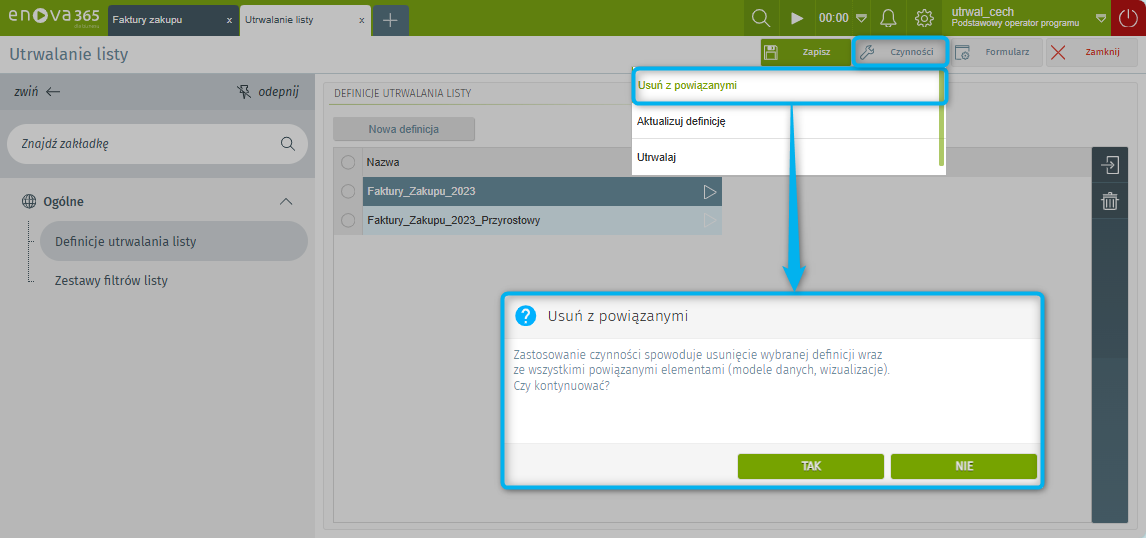Select radio button for Faktury_Zakupu_2023 row

click(x=348, y=191)
